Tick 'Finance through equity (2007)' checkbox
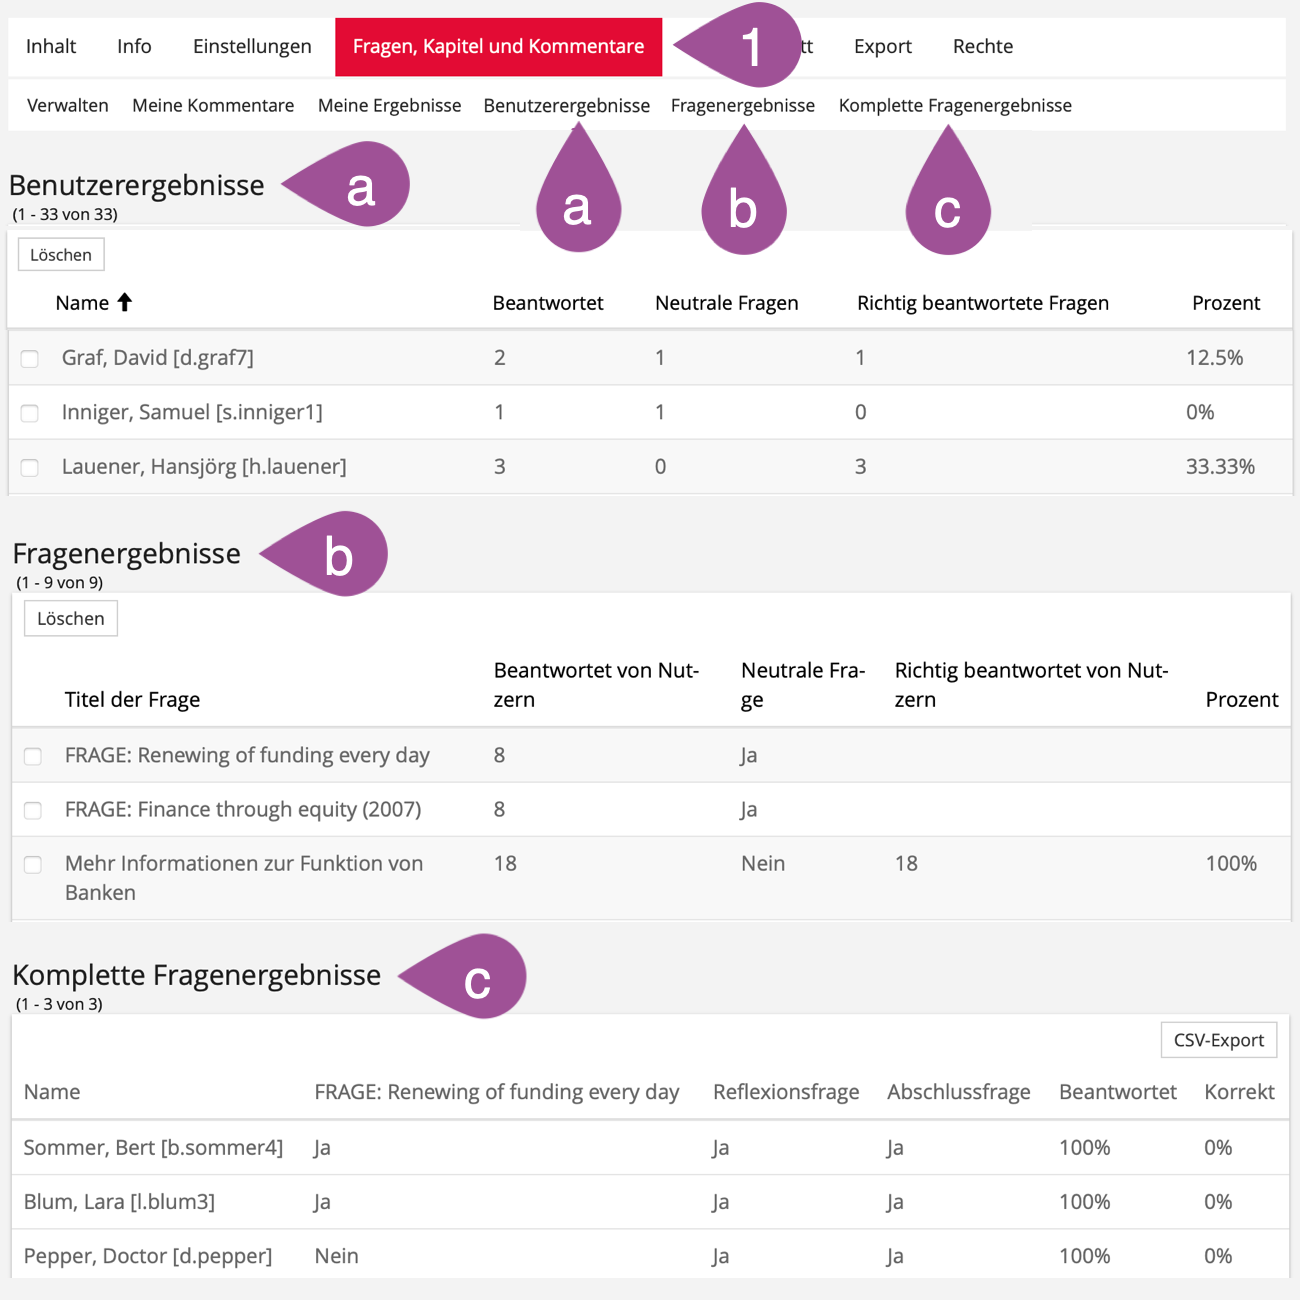 click(x=33, y=810)
